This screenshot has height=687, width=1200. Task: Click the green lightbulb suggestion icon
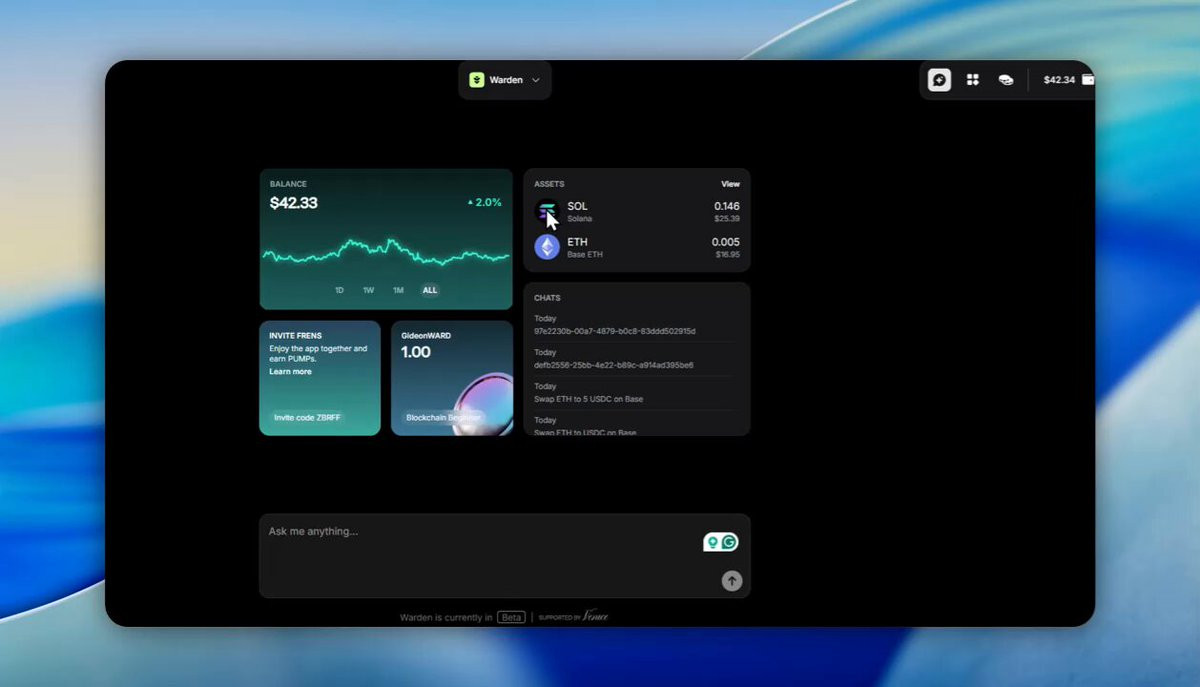click(x=712, y=542)
